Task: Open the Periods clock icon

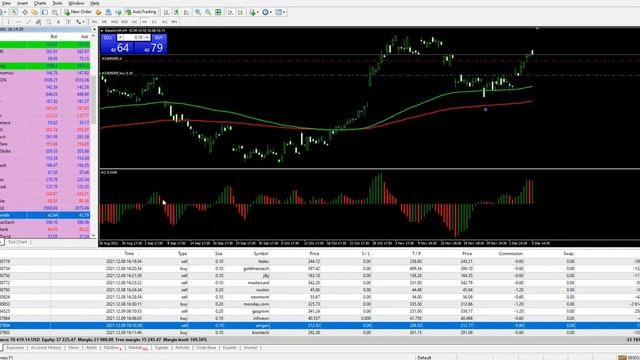Action: pyautogui.click(x=265, y=12)
